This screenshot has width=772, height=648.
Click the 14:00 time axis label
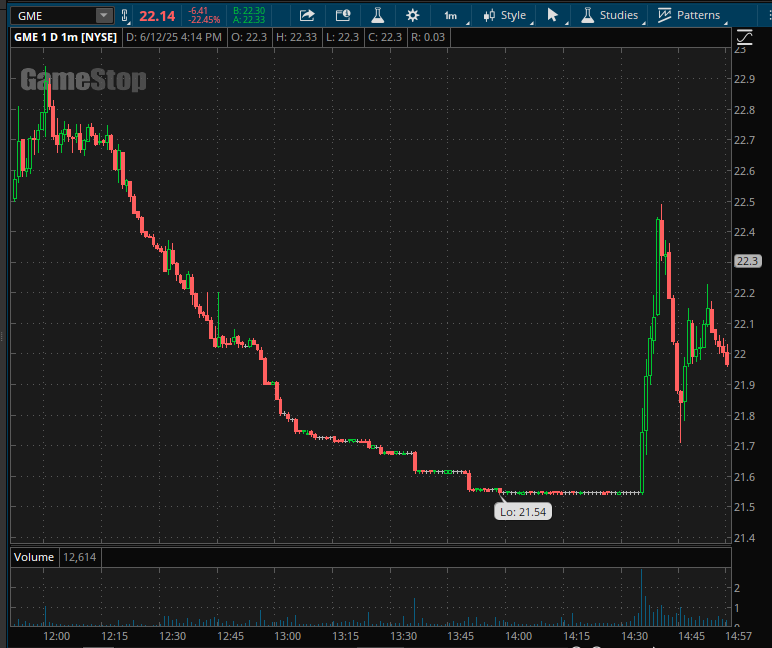pyautogui.click(x=518, y=636)
